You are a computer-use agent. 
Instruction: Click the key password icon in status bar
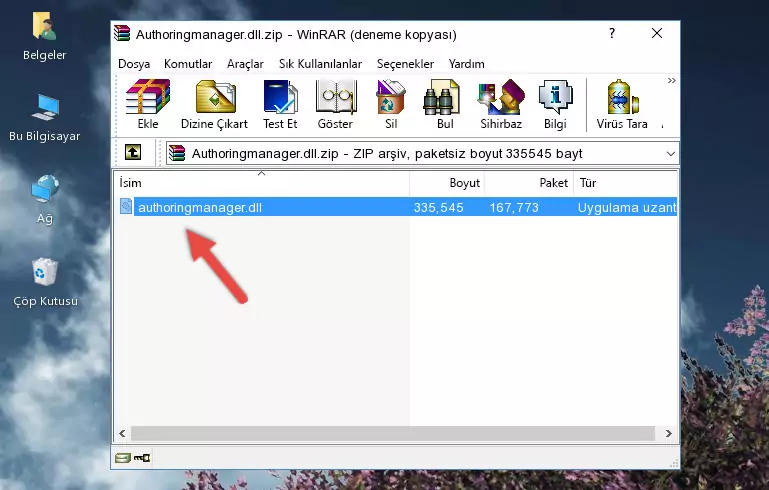[x=142, y=458]
